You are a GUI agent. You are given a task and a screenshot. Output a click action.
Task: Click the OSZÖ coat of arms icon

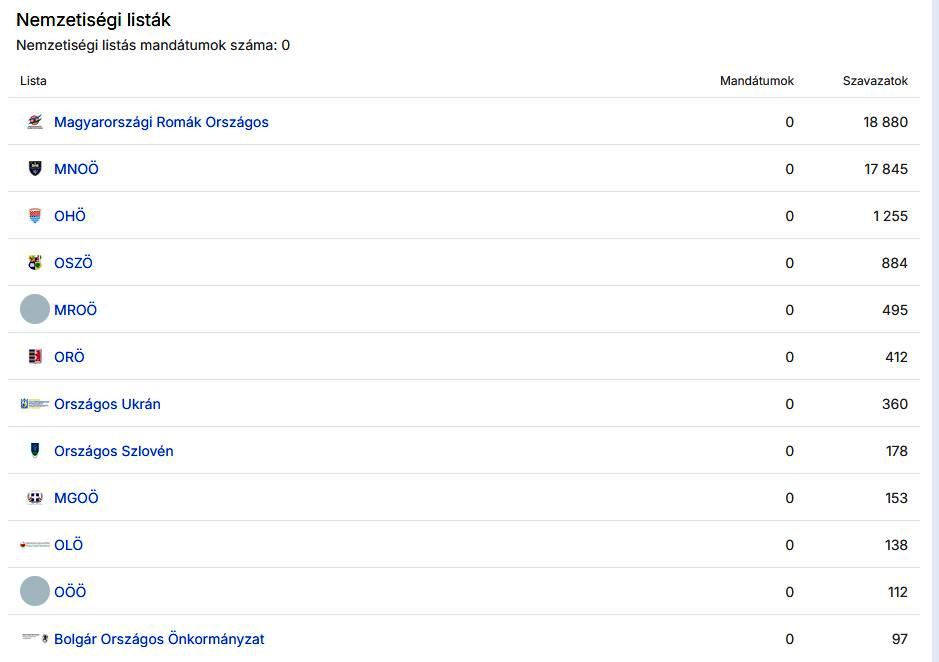pyautogui.click(x=35, y=263)
